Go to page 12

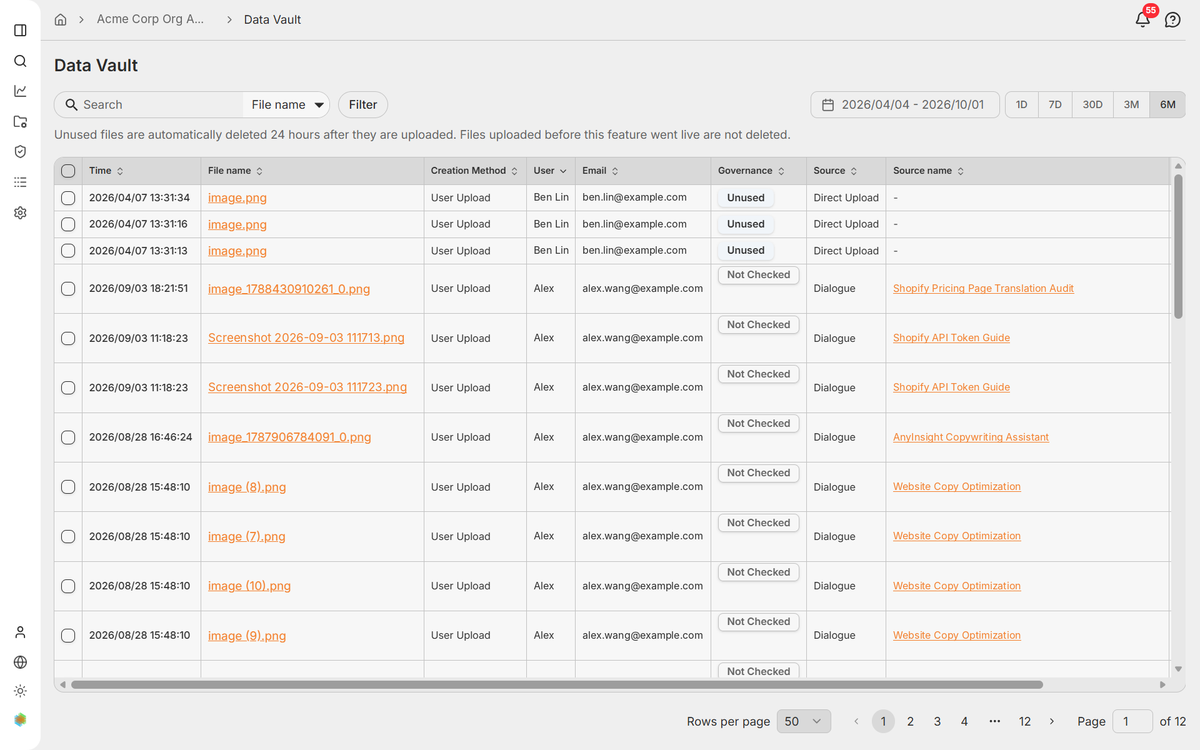[1025, 721]
